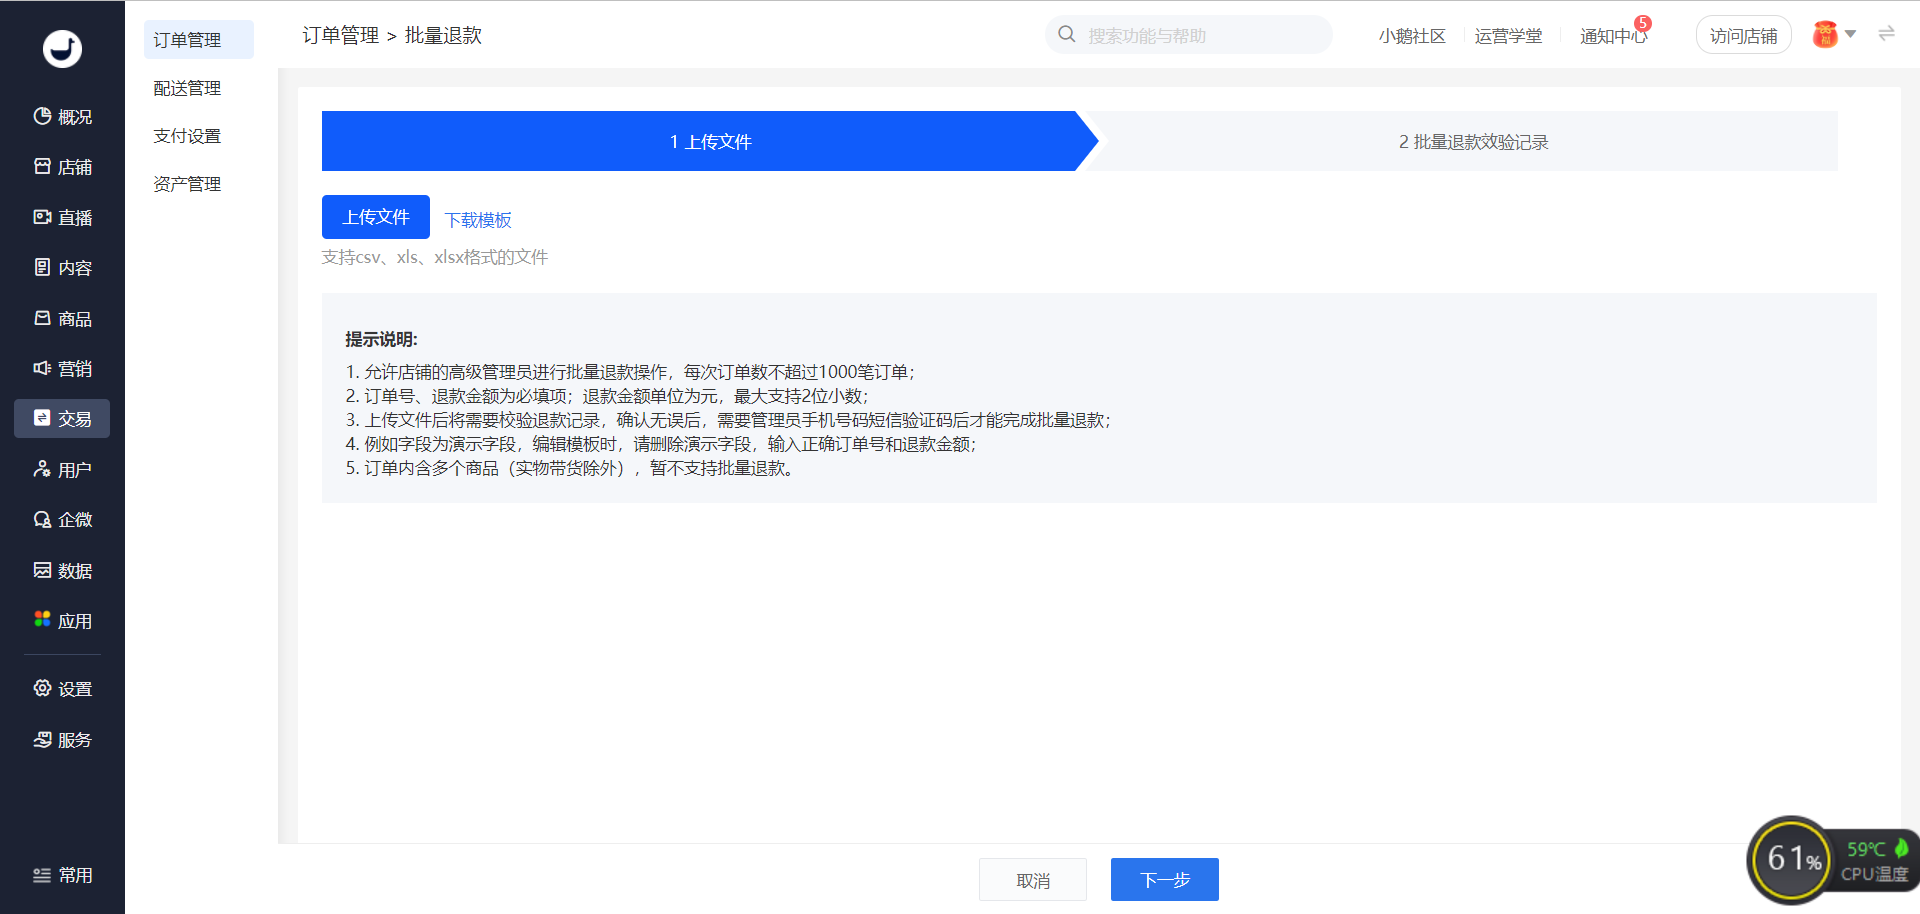
Task: Open 运营学堂 link
Action: (x=1508, y=36)
